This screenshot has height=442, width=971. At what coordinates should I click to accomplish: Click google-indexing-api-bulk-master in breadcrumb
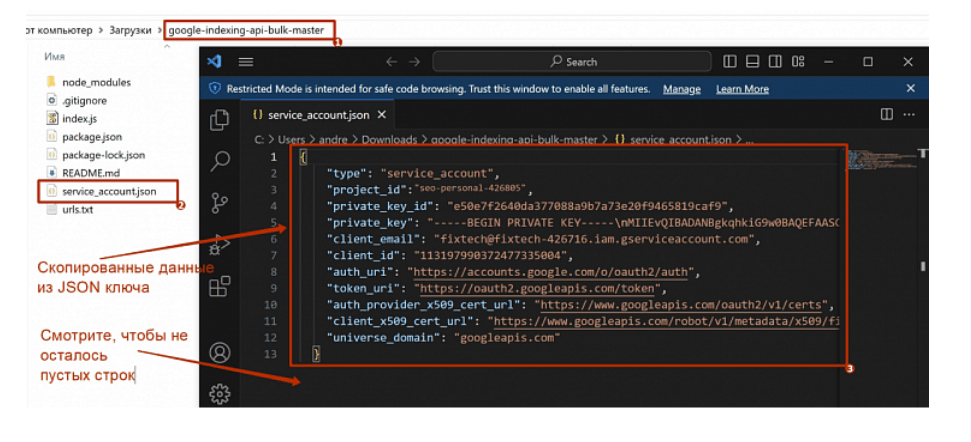click(513, 140)
